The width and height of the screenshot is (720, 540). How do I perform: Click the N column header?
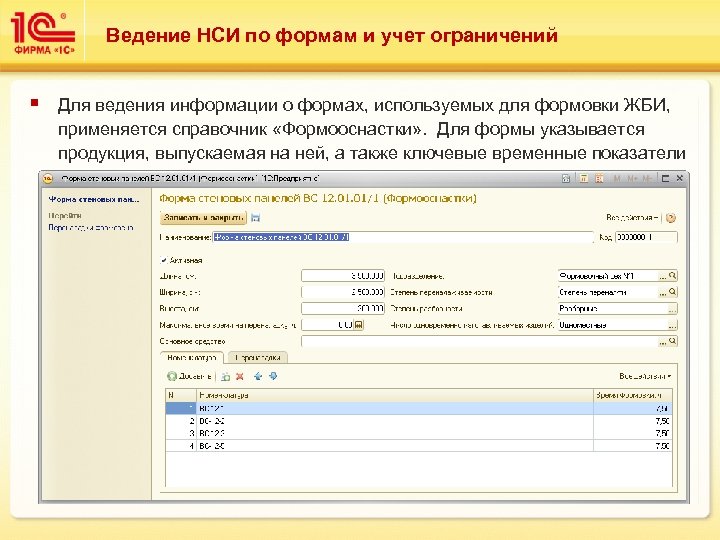(181, 395)
